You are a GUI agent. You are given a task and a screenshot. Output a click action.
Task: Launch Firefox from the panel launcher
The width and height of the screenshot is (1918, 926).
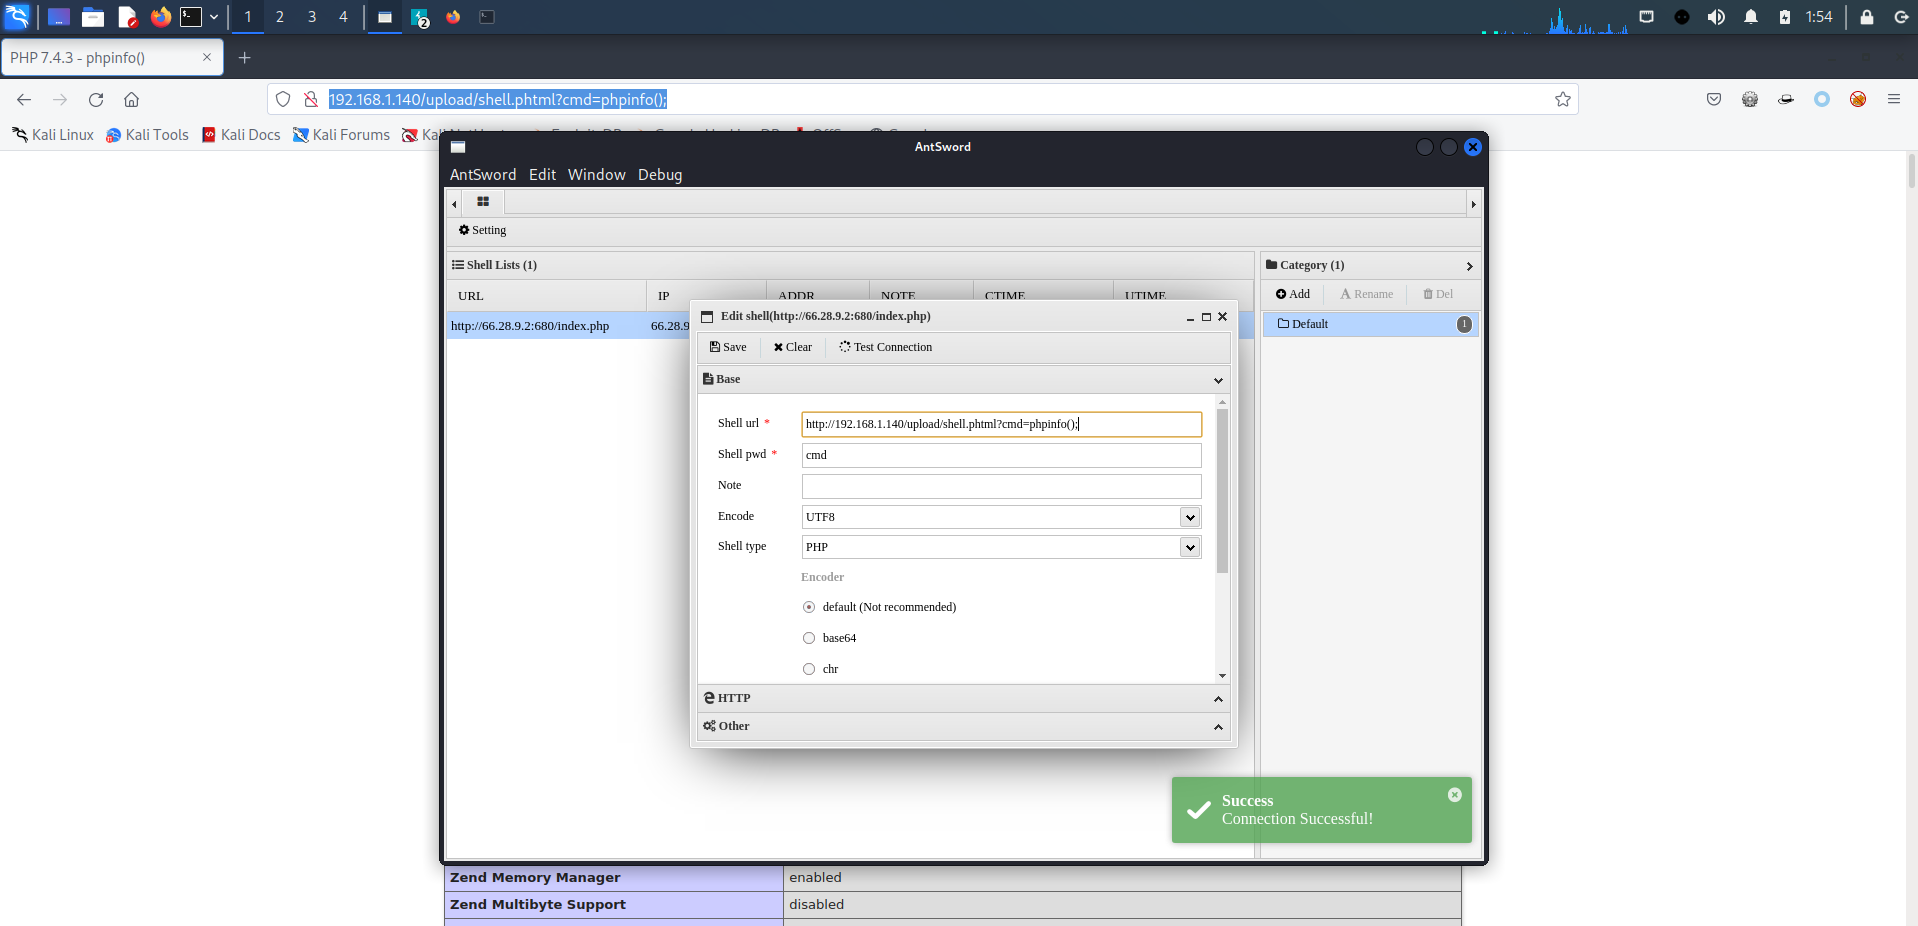click(160, 17)
